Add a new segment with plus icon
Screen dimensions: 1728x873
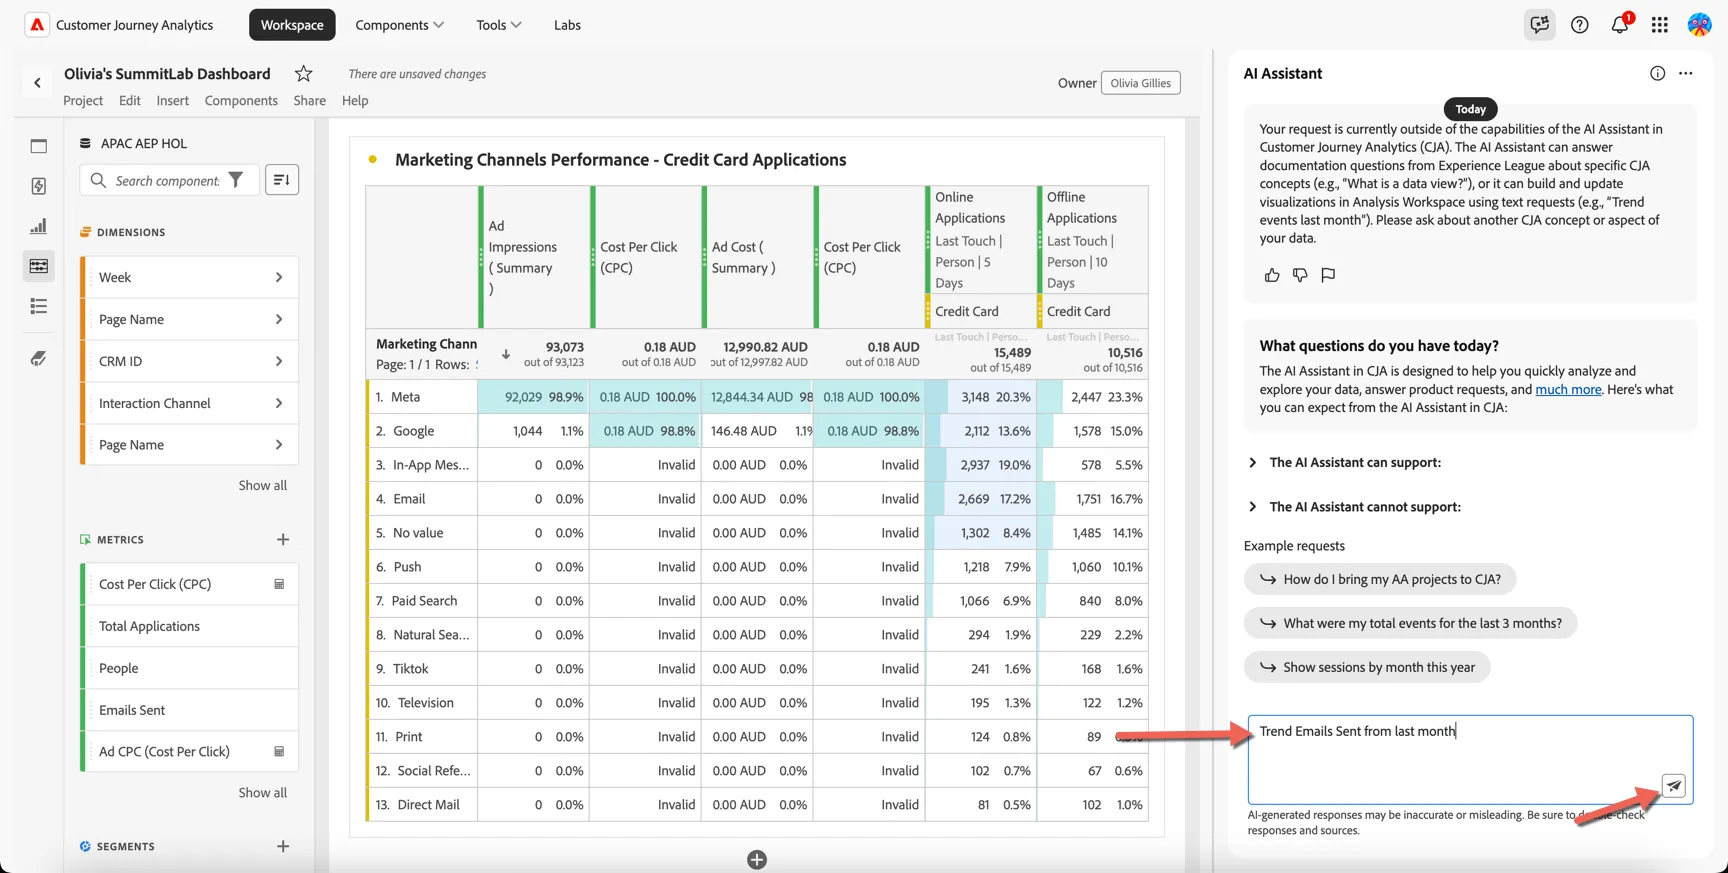click(283, 846)
